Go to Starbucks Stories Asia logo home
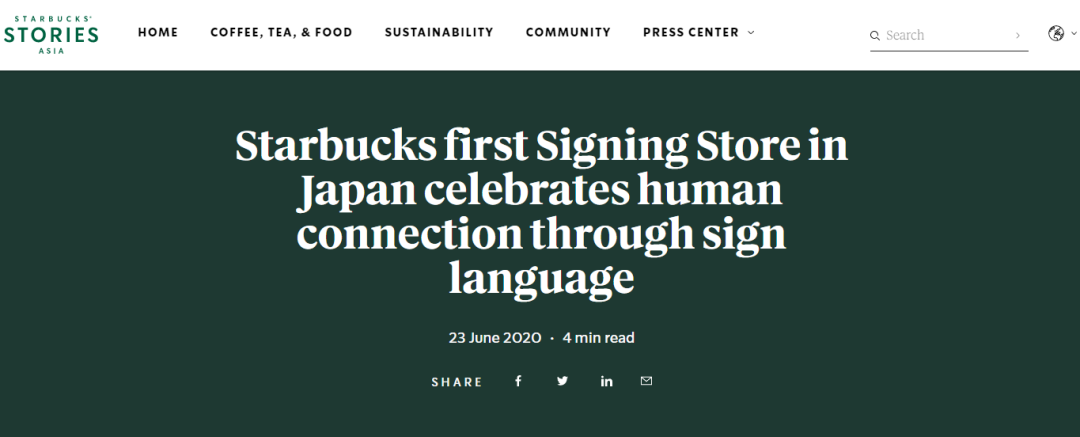Screen dimensions: 1080x437 (x=51, y=34)
